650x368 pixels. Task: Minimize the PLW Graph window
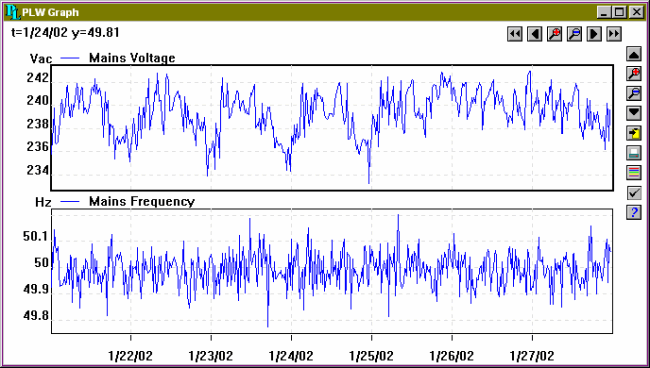(604, 12)
